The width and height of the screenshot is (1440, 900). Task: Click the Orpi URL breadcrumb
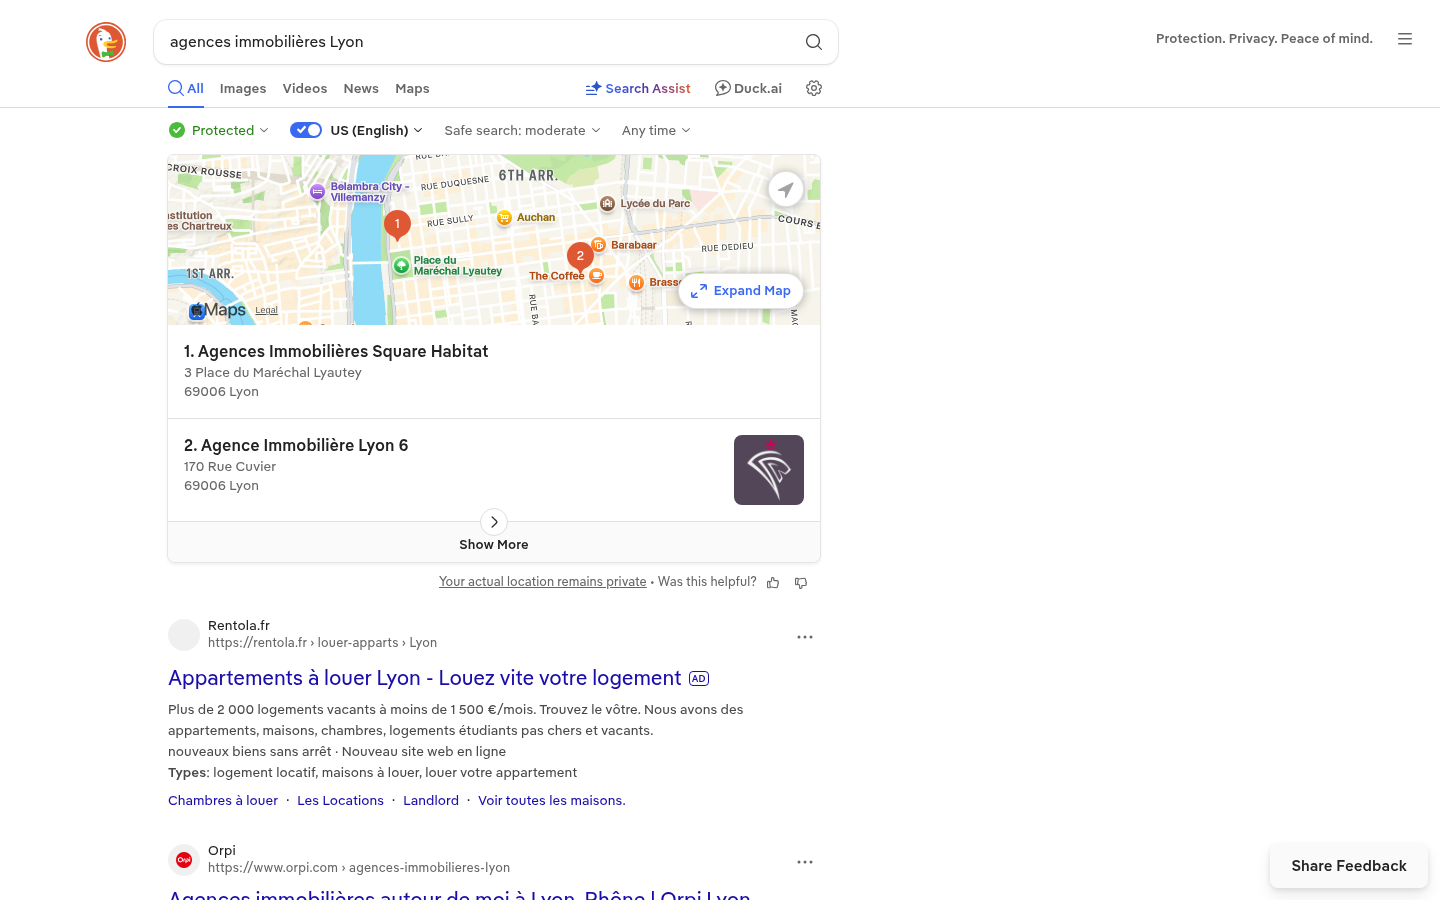[x=359, y=868]
